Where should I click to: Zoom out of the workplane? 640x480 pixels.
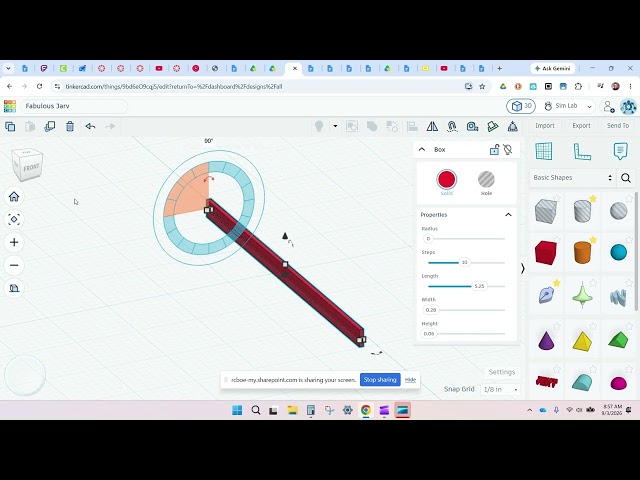(14, 265)
